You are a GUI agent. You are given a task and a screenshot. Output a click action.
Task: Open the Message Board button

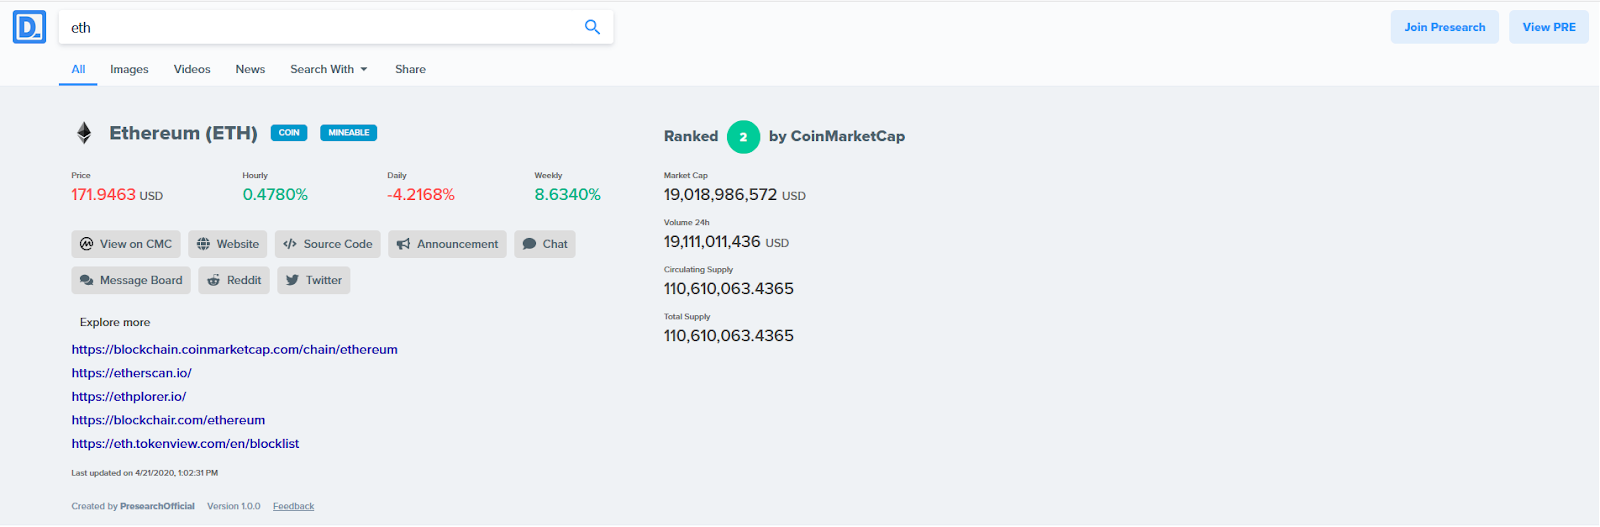tap(131, 280)
